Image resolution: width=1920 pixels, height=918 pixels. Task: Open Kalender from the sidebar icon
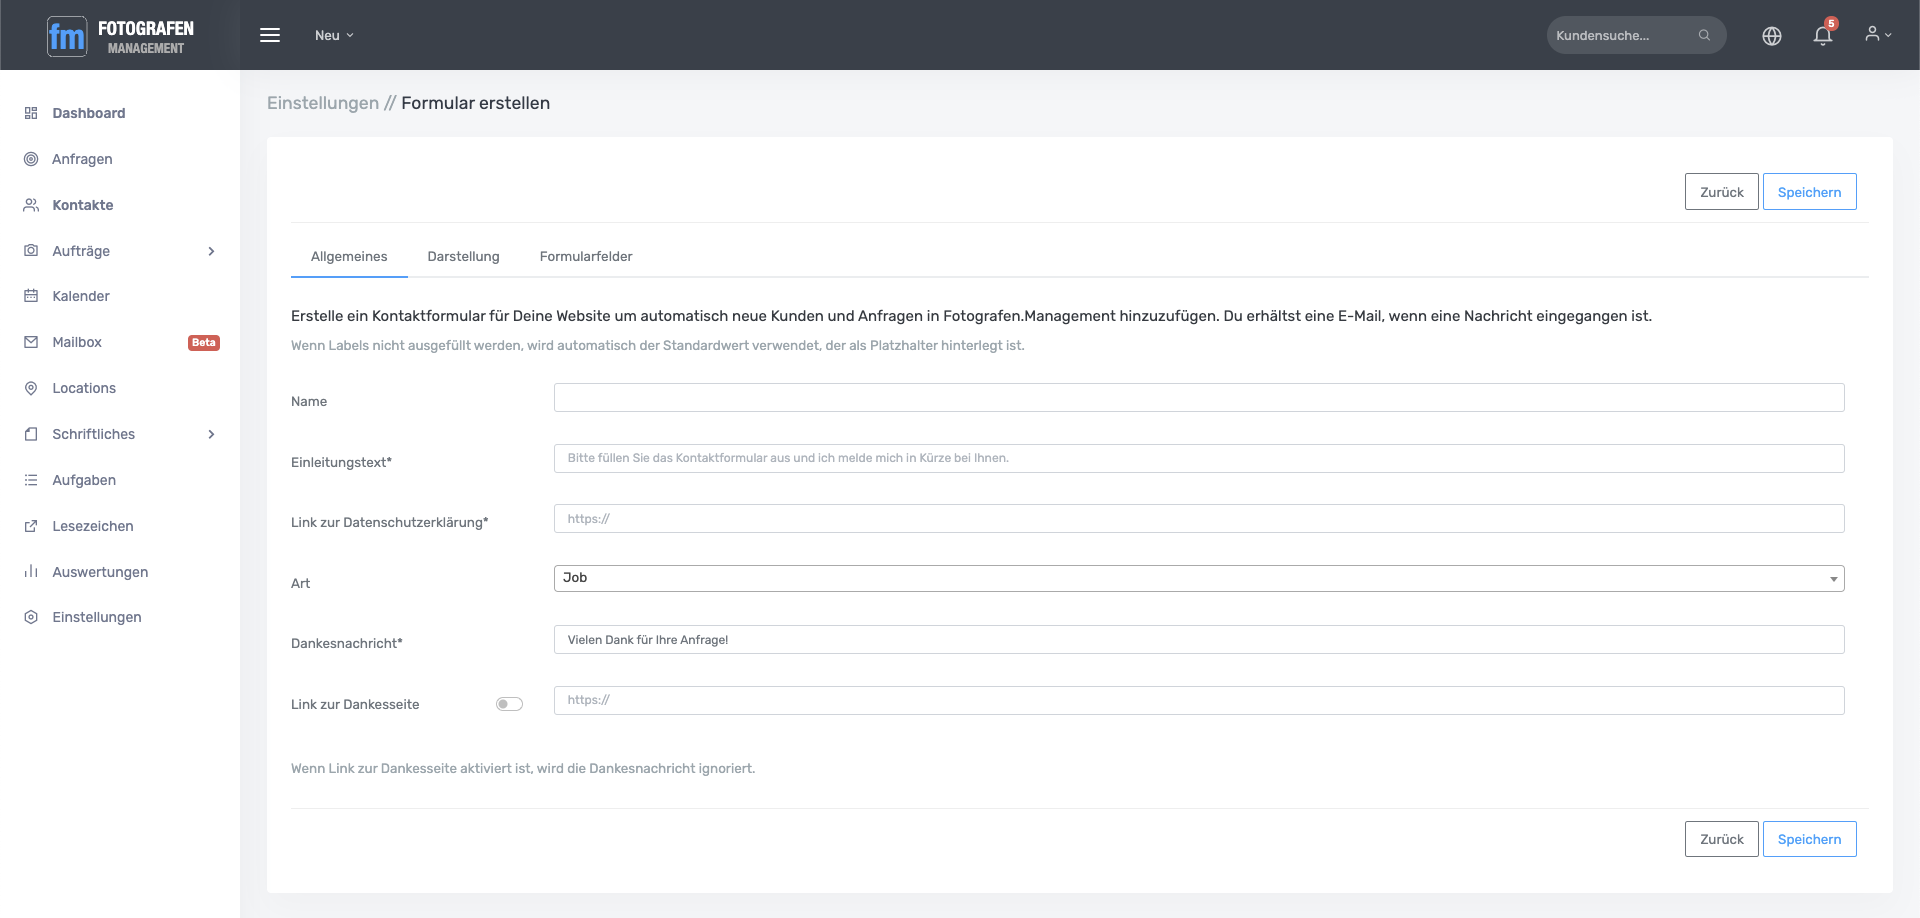coord(31,296)
